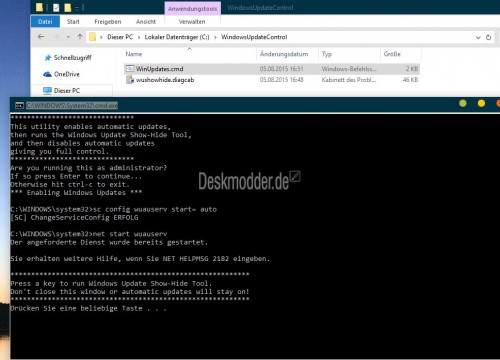Sort files by Änderungsdatum column
Screen dimensions: 500x360
click(x=284, y=54)
